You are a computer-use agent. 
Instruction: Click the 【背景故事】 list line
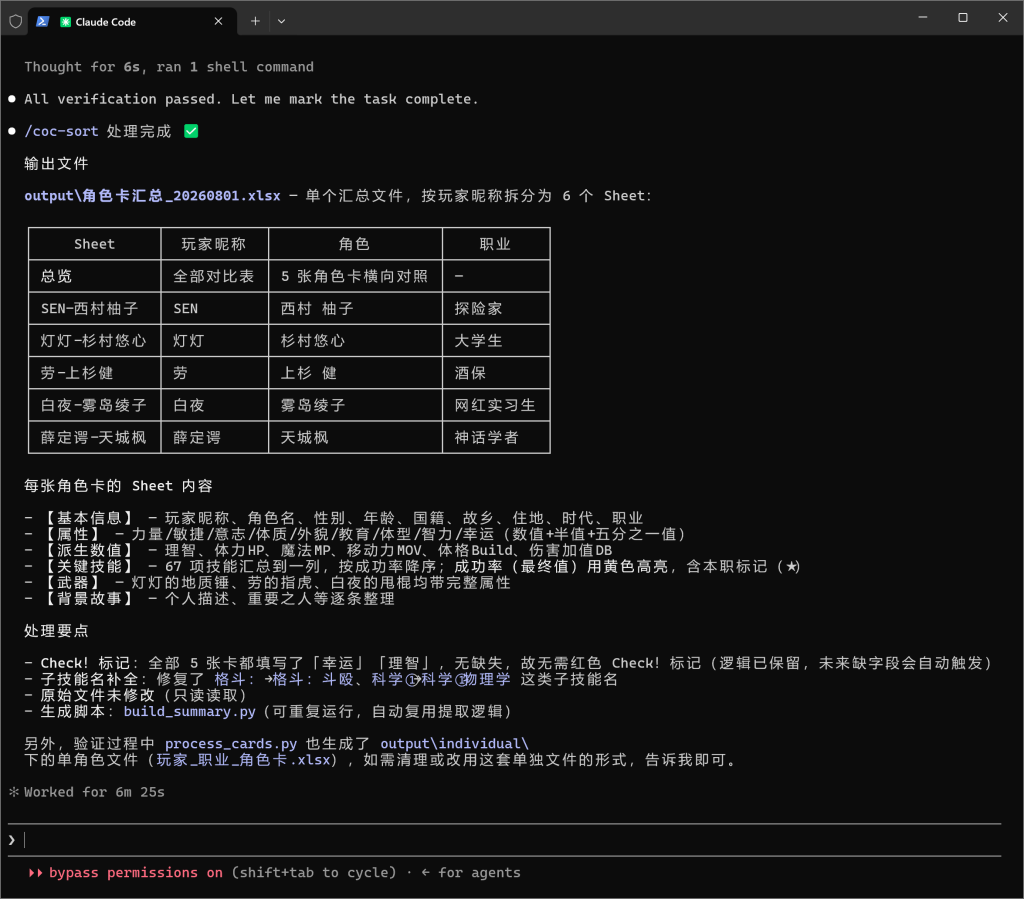pyautogui.click(x=210, y=599)
